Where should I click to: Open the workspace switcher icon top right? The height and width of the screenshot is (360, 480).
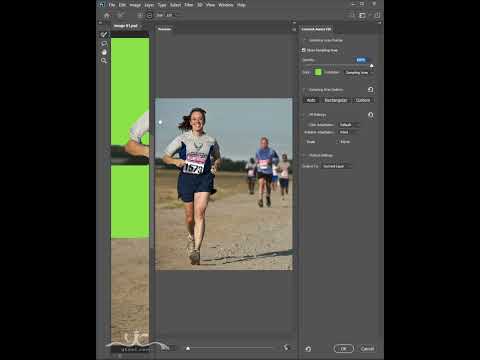pos(363,15)
